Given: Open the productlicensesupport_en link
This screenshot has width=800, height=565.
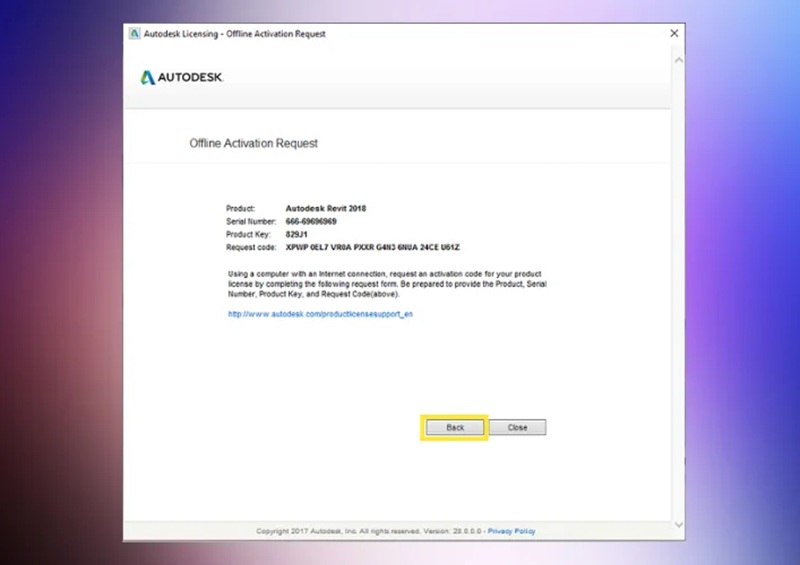Looking at the screenshot, I should pyautogui.click(x=320, y=313).
